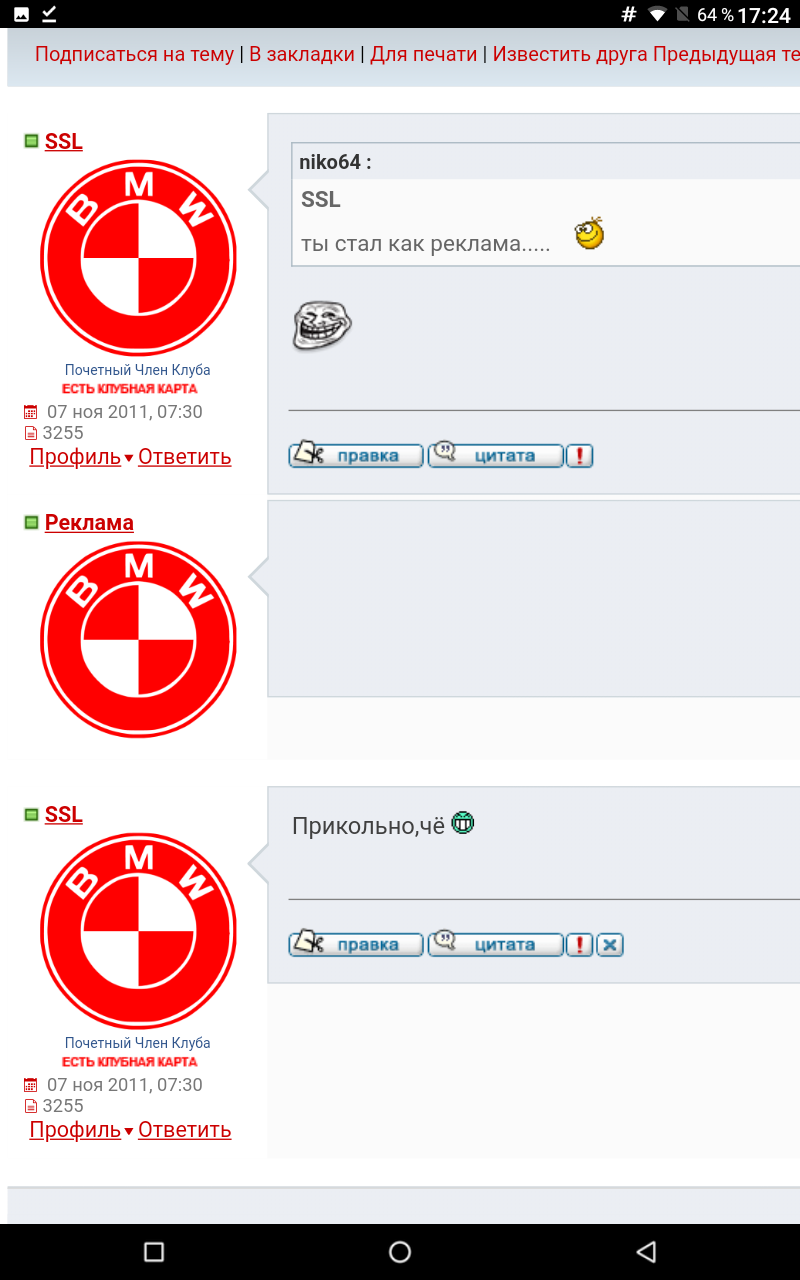Expand the first Профиль dropdown arrow
Viewport: 800px width, 1280px height.
click(129, 459)
